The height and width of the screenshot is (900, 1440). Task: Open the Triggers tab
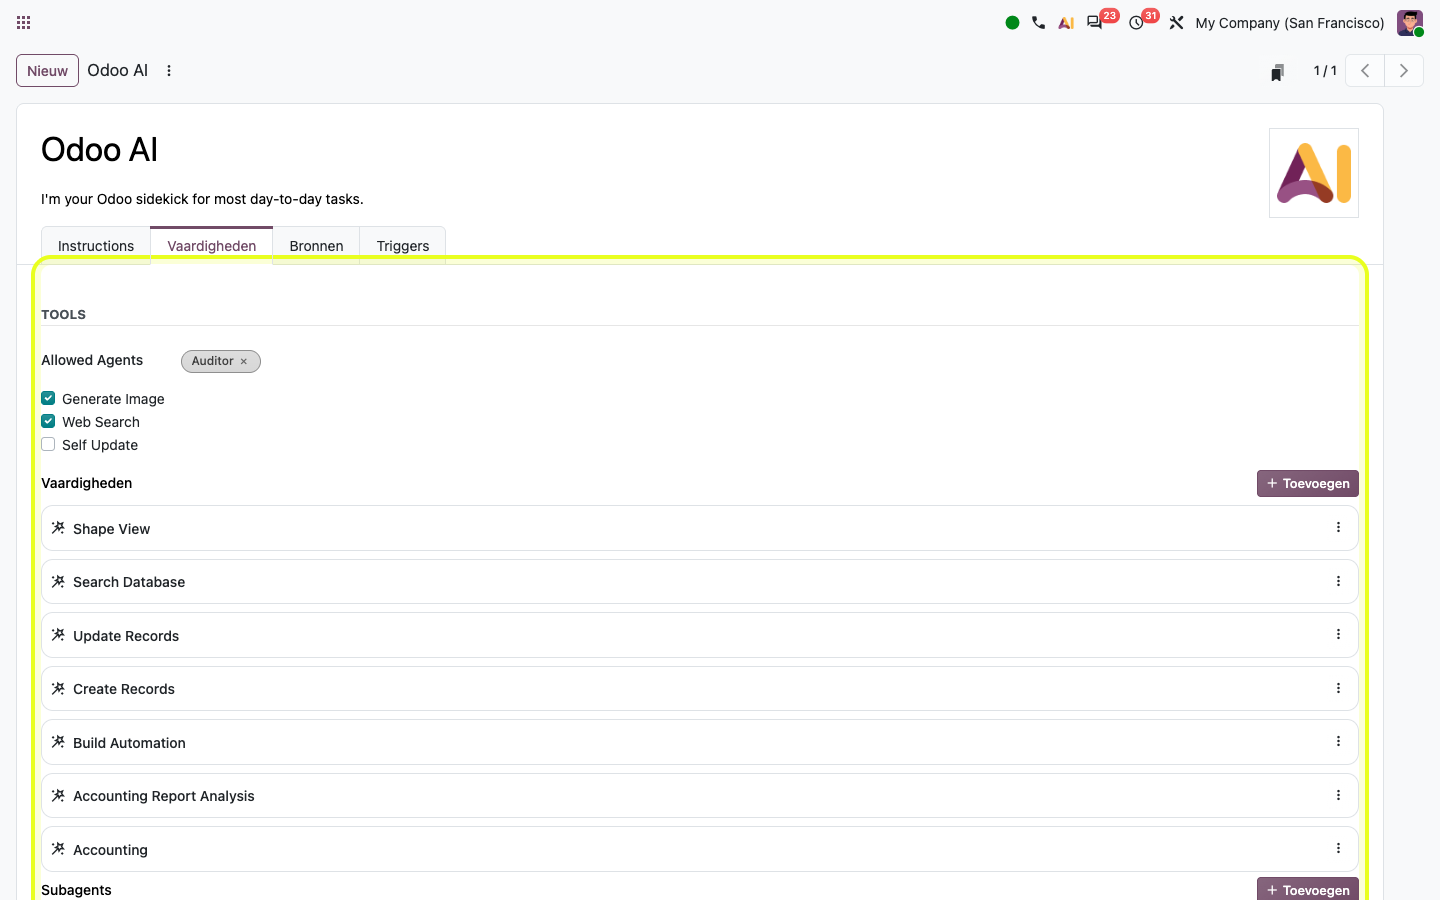[x=403, y=246]
